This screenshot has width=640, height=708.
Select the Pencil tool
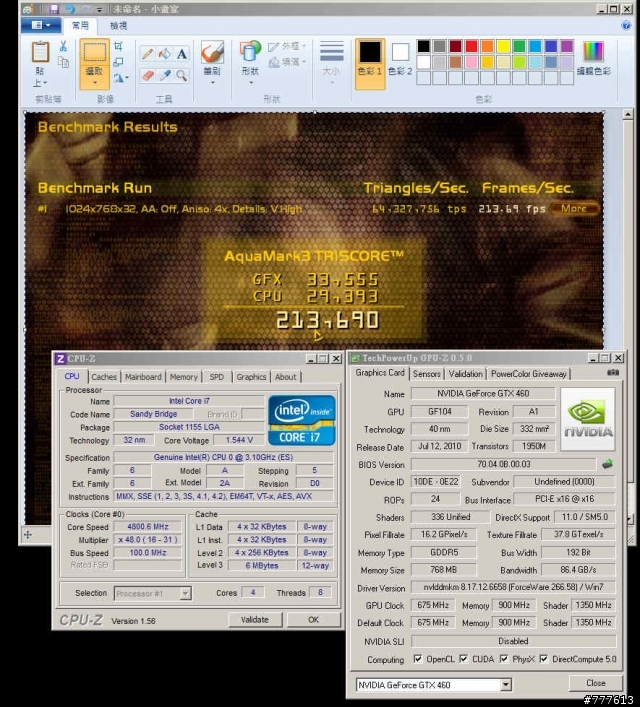(147, 54)
